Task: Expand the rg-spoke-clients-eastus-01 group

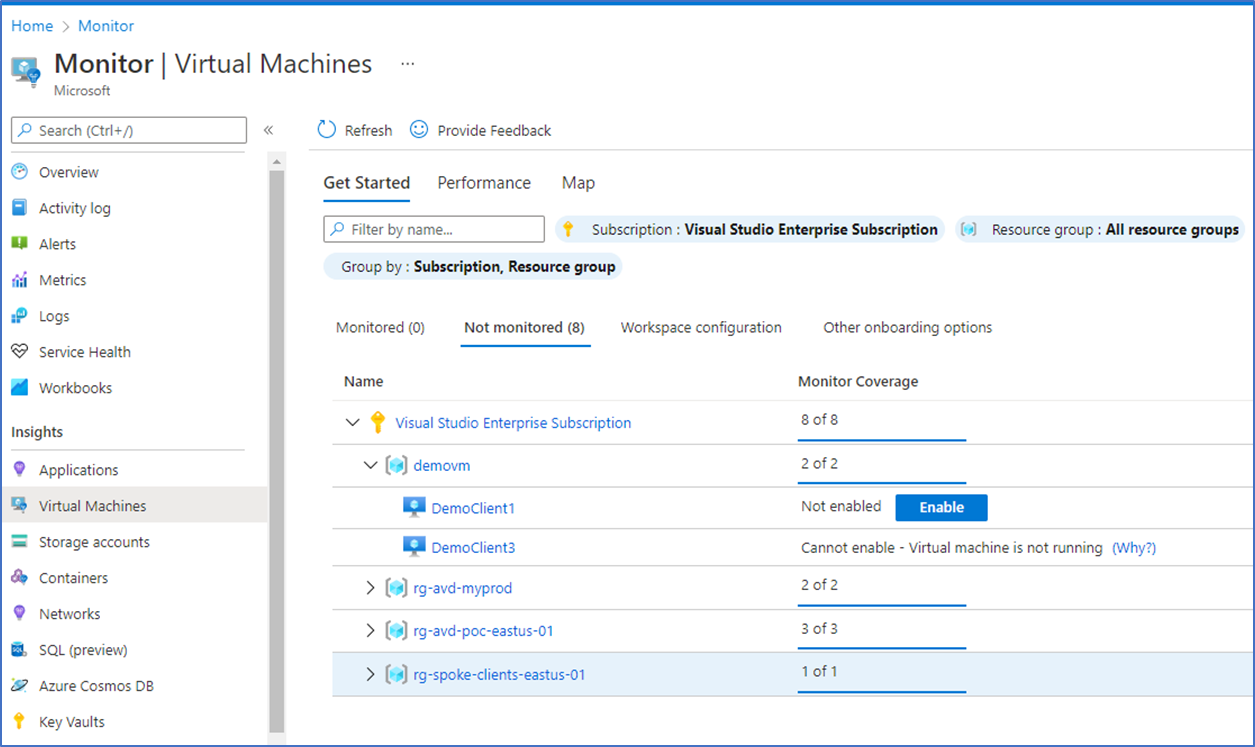Action: point(371,675)
